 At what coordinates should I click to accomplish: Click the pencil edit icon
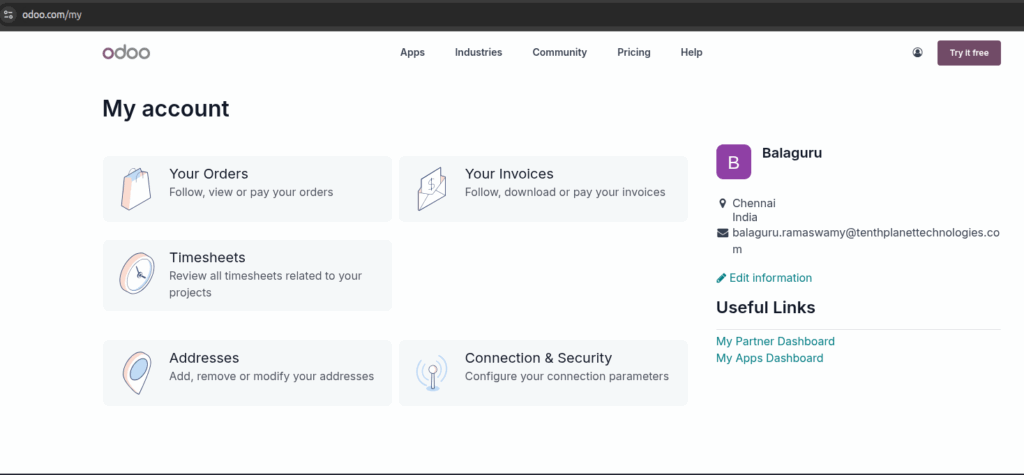(x=721, y=278)
